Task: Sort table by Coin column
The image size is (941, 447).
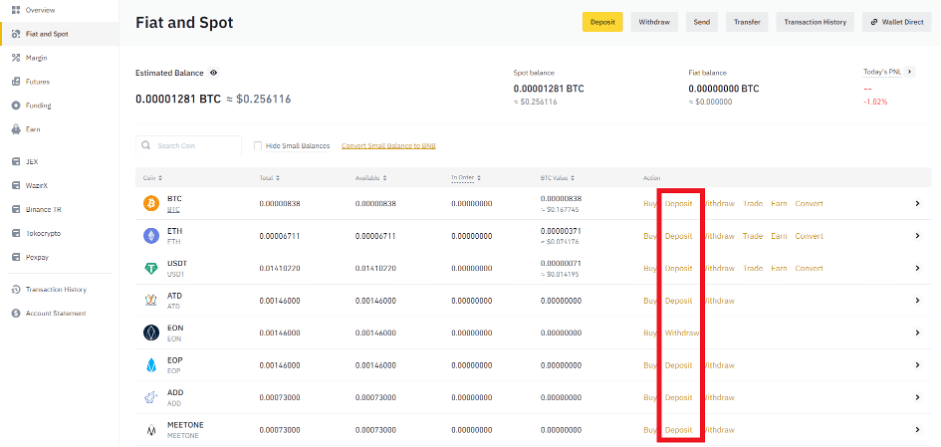Action: click(x=152, y=178)
